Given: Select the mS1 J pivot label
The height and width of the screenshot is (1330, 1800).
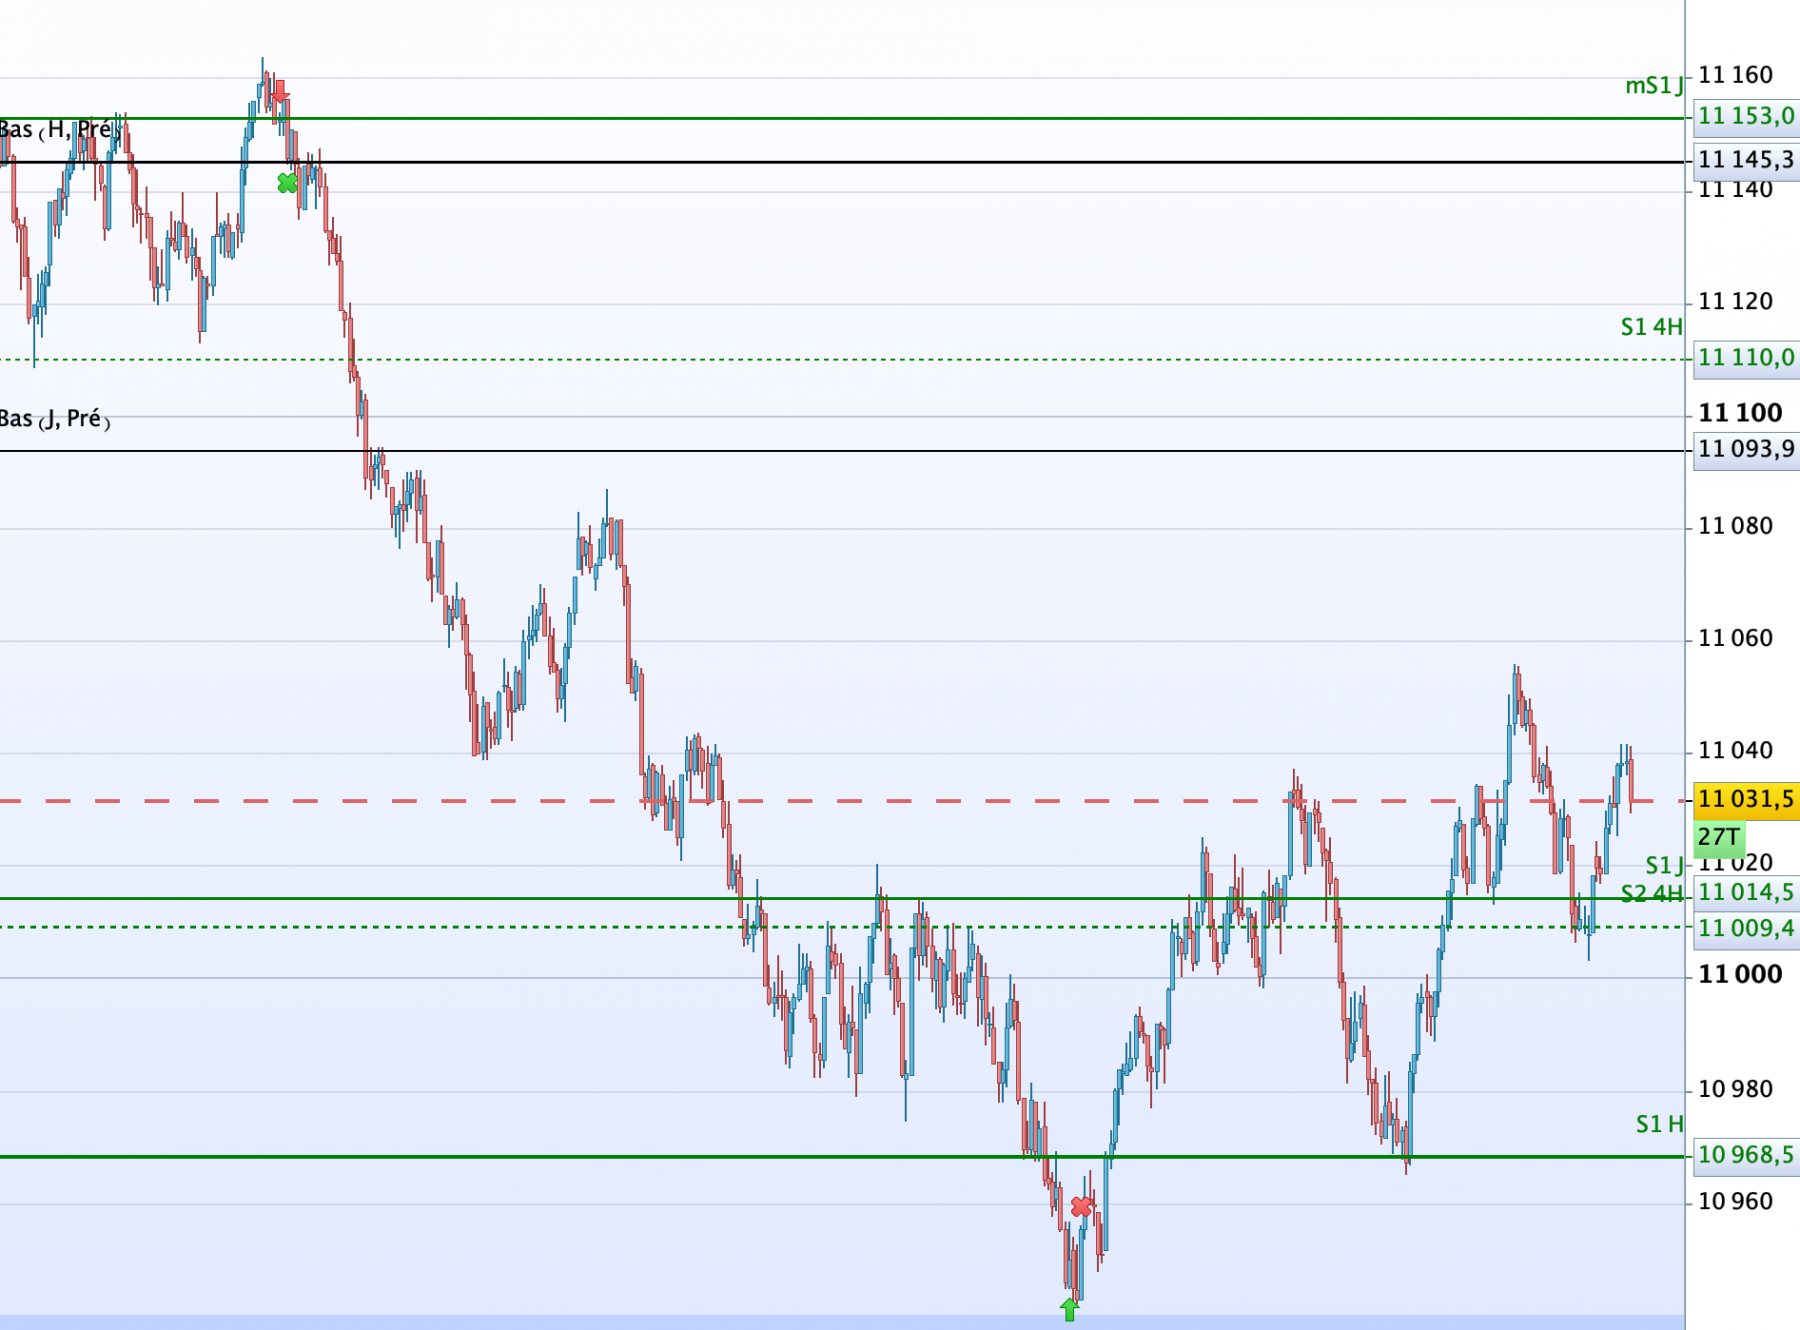Looking at the screenshot, I should point(1654,85).
